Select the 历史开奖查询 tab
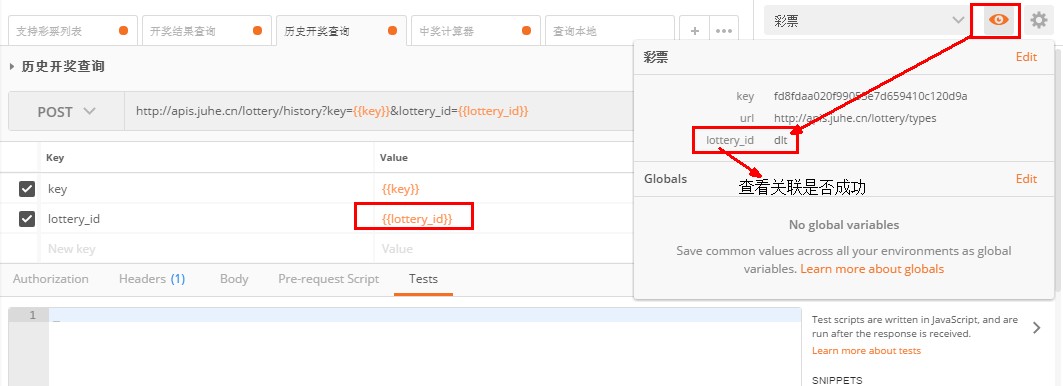Screen dimensions: 1063x386 pyautogui.click(x=341, y=31)
